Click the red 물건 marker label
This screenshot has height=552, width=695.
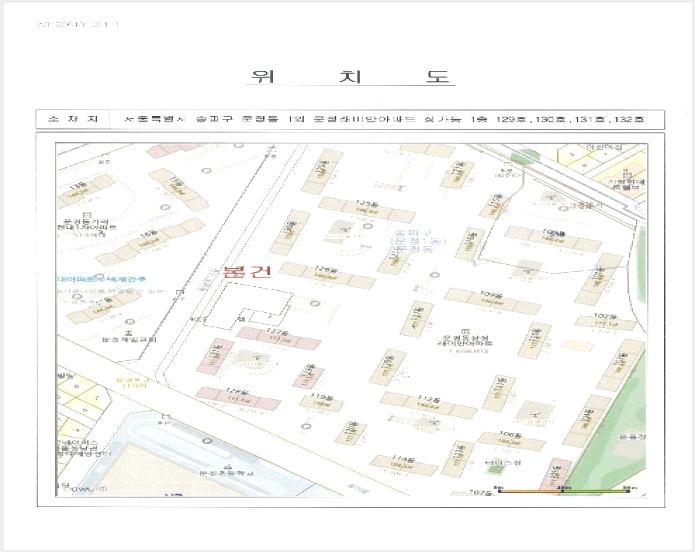click(247, 271)
